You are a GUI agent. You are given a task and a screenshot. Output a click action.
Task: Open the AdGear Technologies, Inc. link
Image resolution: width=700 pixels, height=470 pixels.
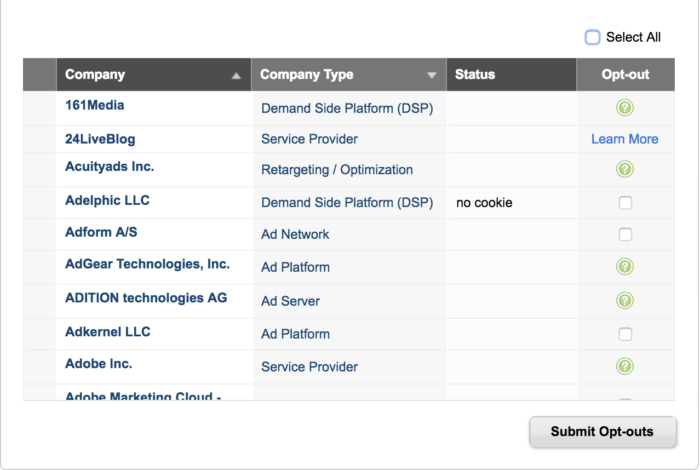pyautogui.click(x=147, y=264)
